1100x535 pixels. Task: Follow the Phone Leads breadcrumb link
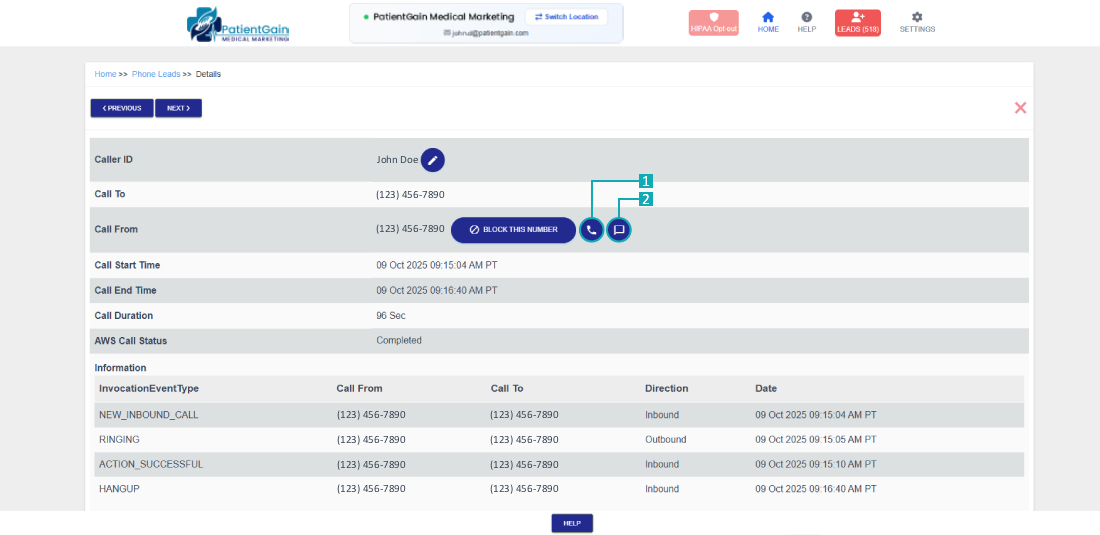156,74
